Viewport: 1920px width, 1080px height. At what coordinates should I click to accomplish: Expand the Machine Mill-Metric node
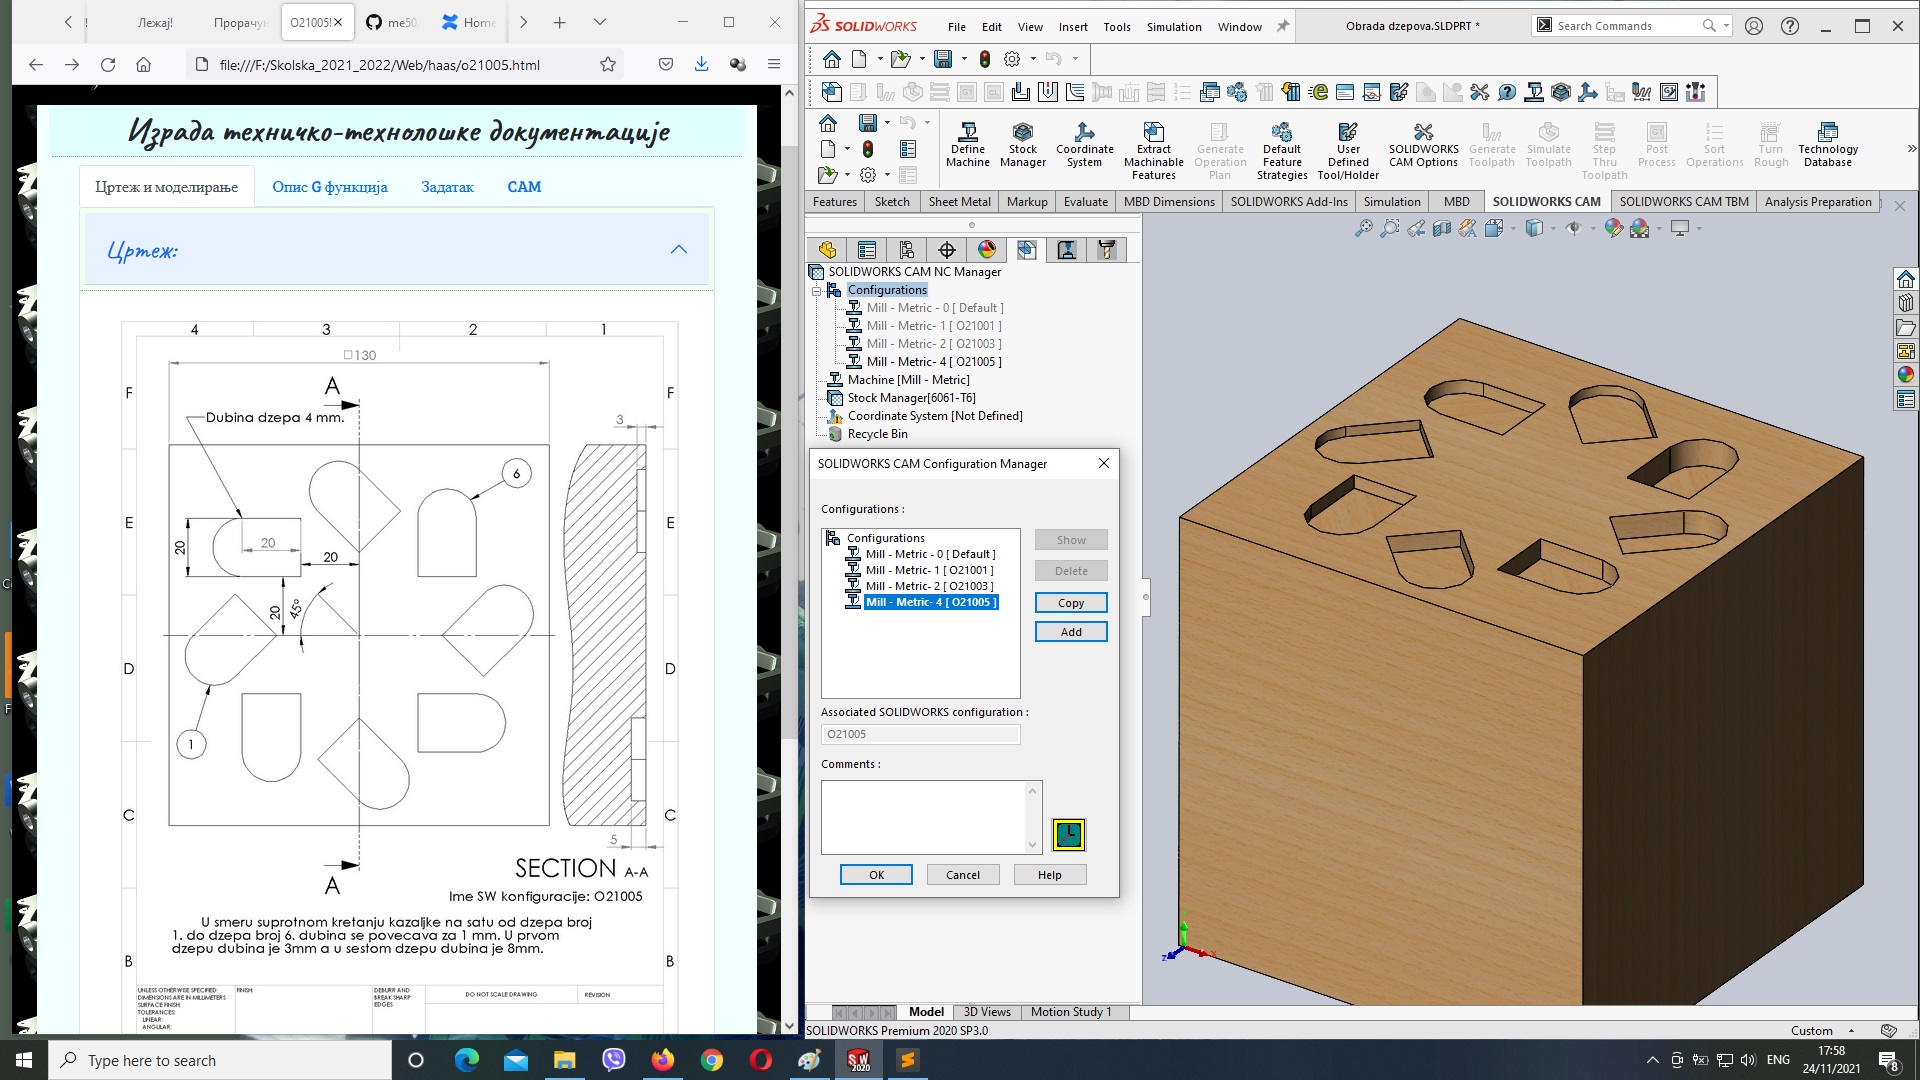point(818,380)
